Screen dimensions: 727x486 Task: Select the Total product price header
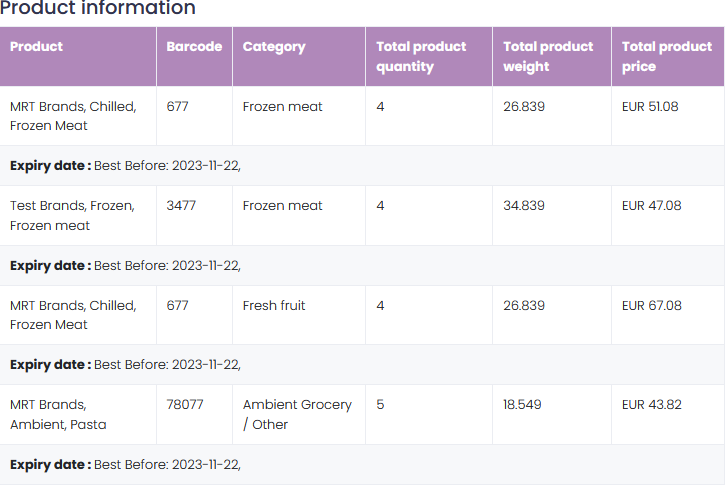point(666,56)
